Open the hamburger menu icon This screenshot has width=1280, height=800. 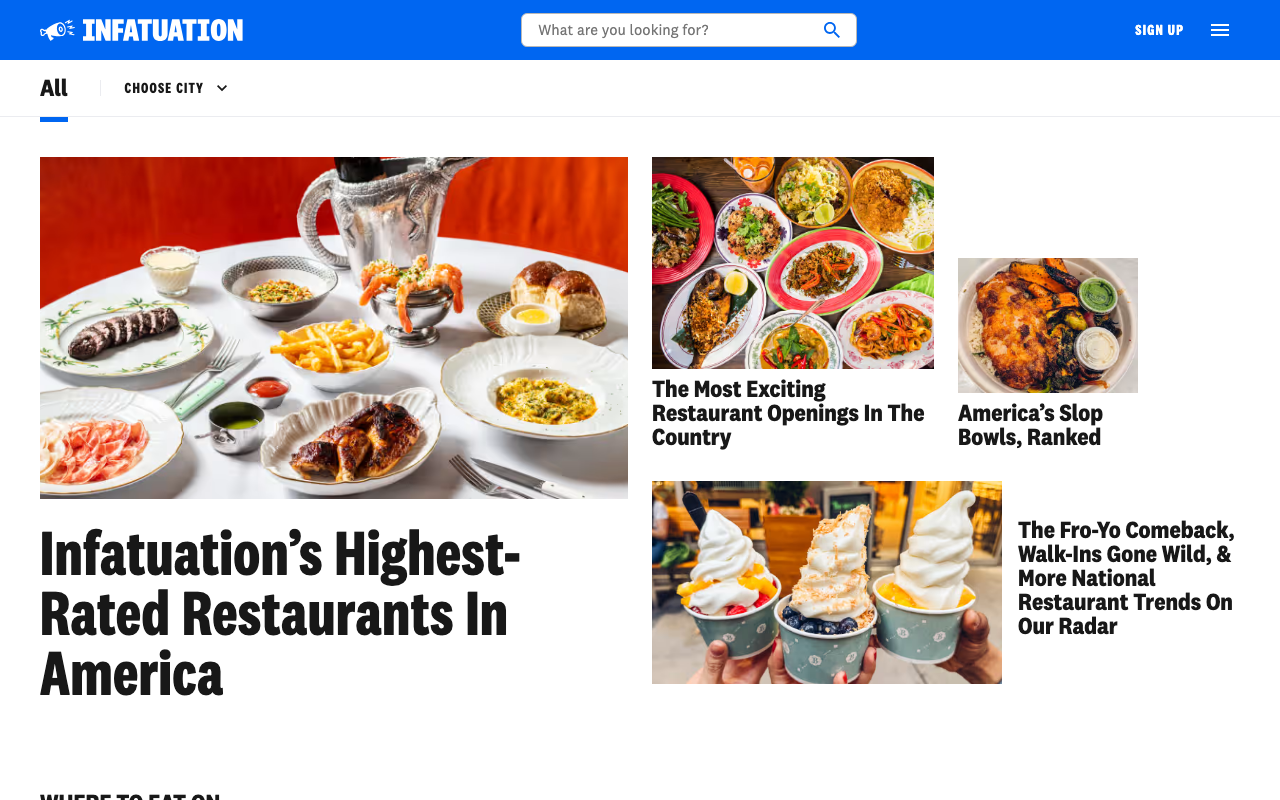[x=1220, y=30]
